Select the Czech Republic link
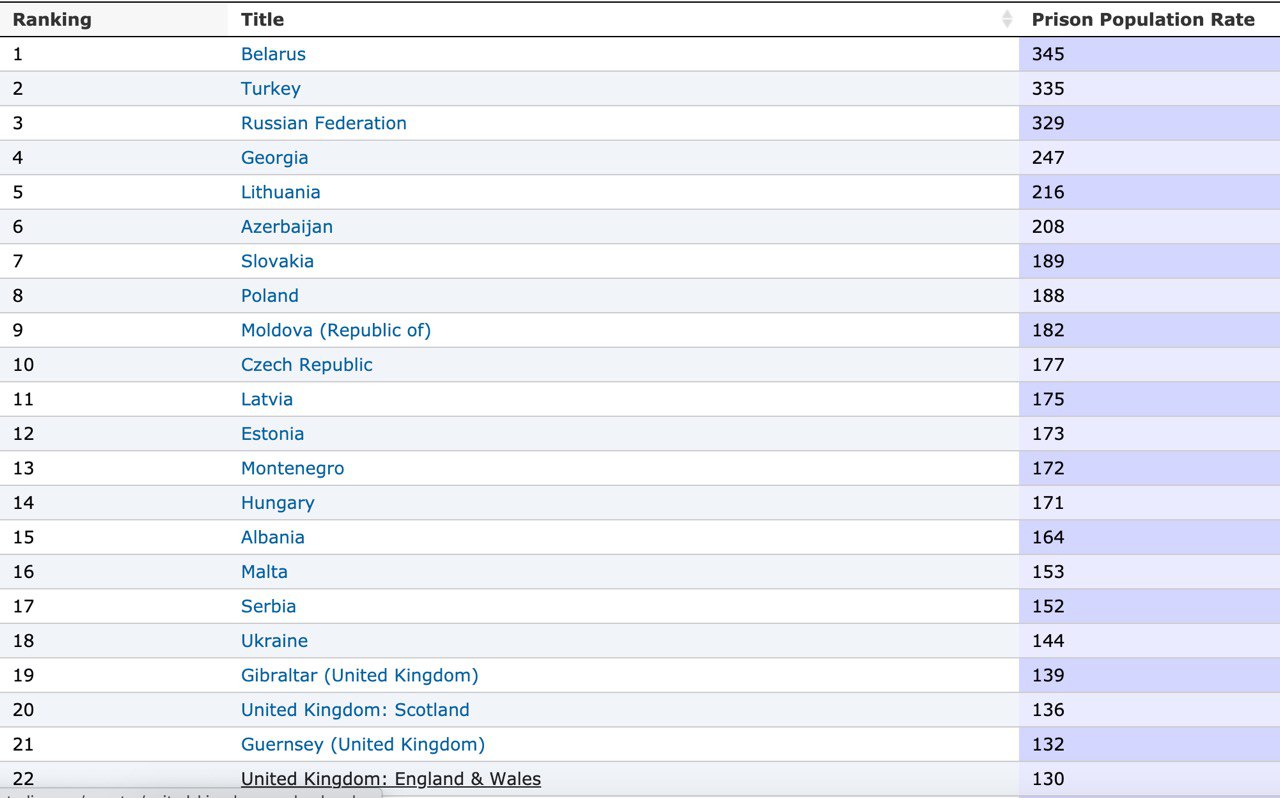This screenshot has height=798, width=1280. [x=306, y=365]
